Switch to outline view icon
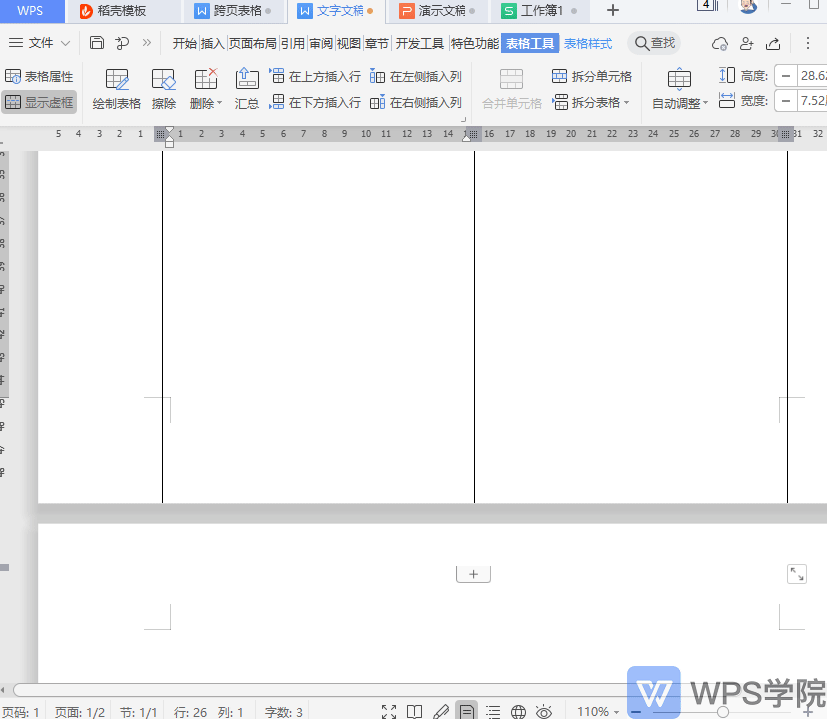The image size is (827, 719). (x=493, y=712)
